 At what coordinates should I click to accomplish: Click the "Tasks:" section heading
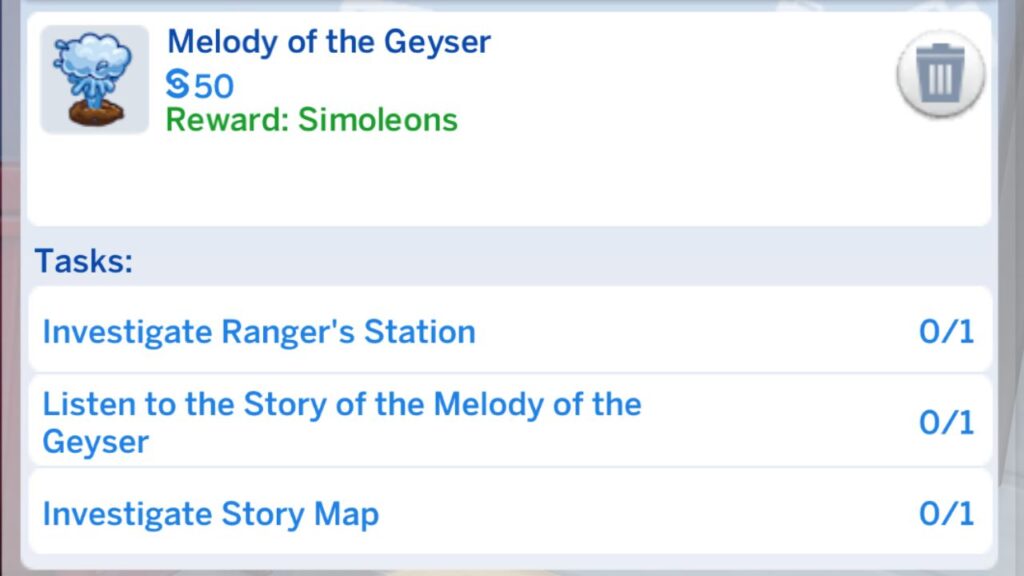(84, 262)
